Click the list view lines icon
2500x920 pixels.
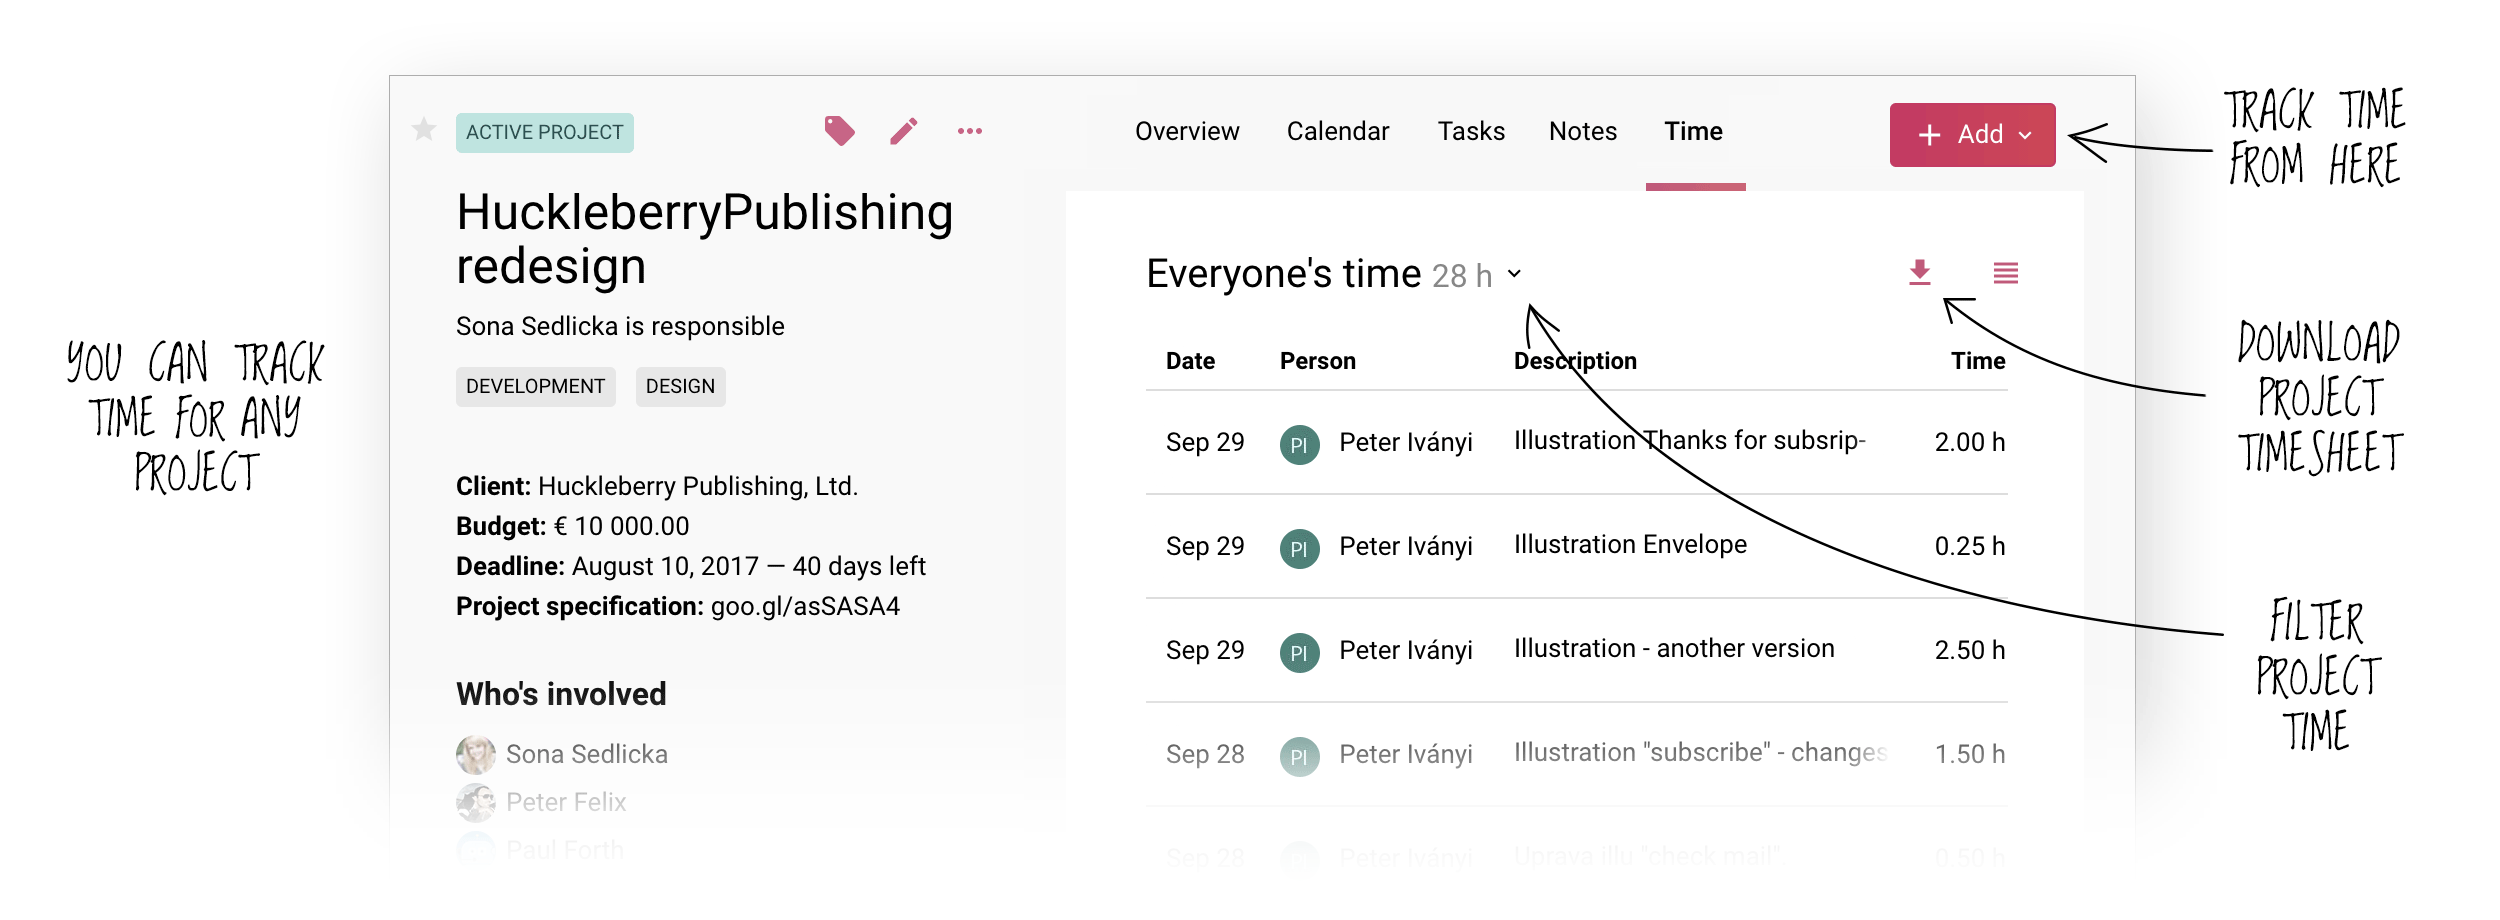click(x=2005, y=273)
